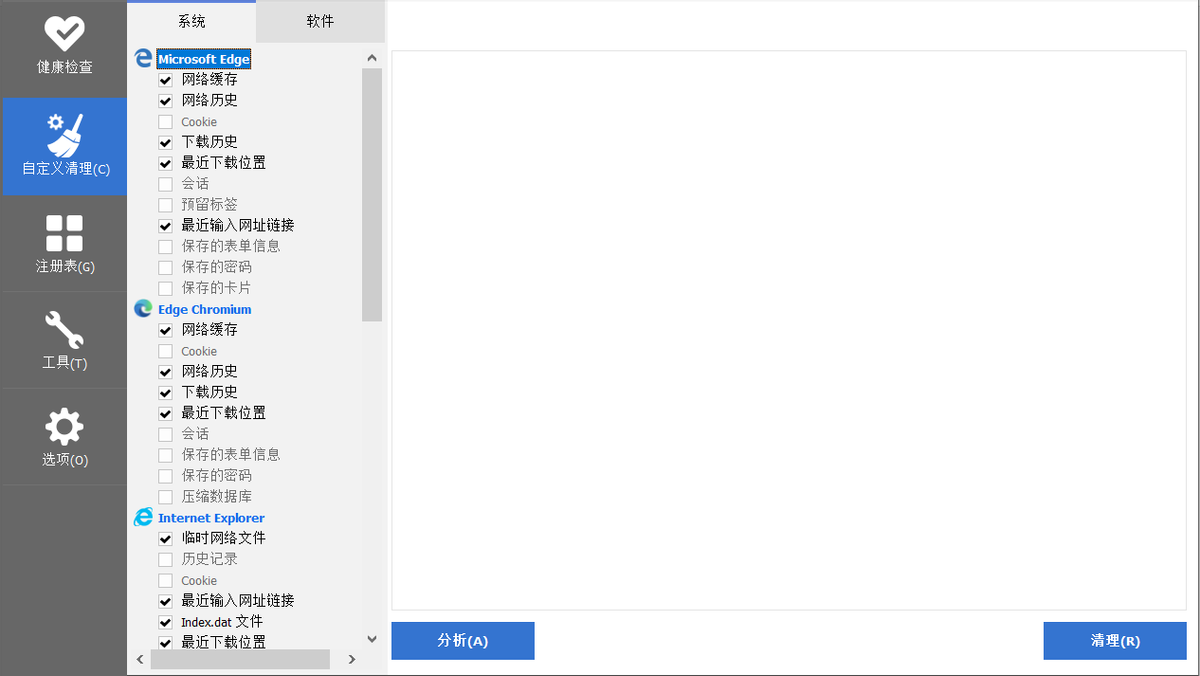Start cleaning with the 清理(R) button
The image size is (1200, 676).
pyautogui.click(x=1114, y=640)
